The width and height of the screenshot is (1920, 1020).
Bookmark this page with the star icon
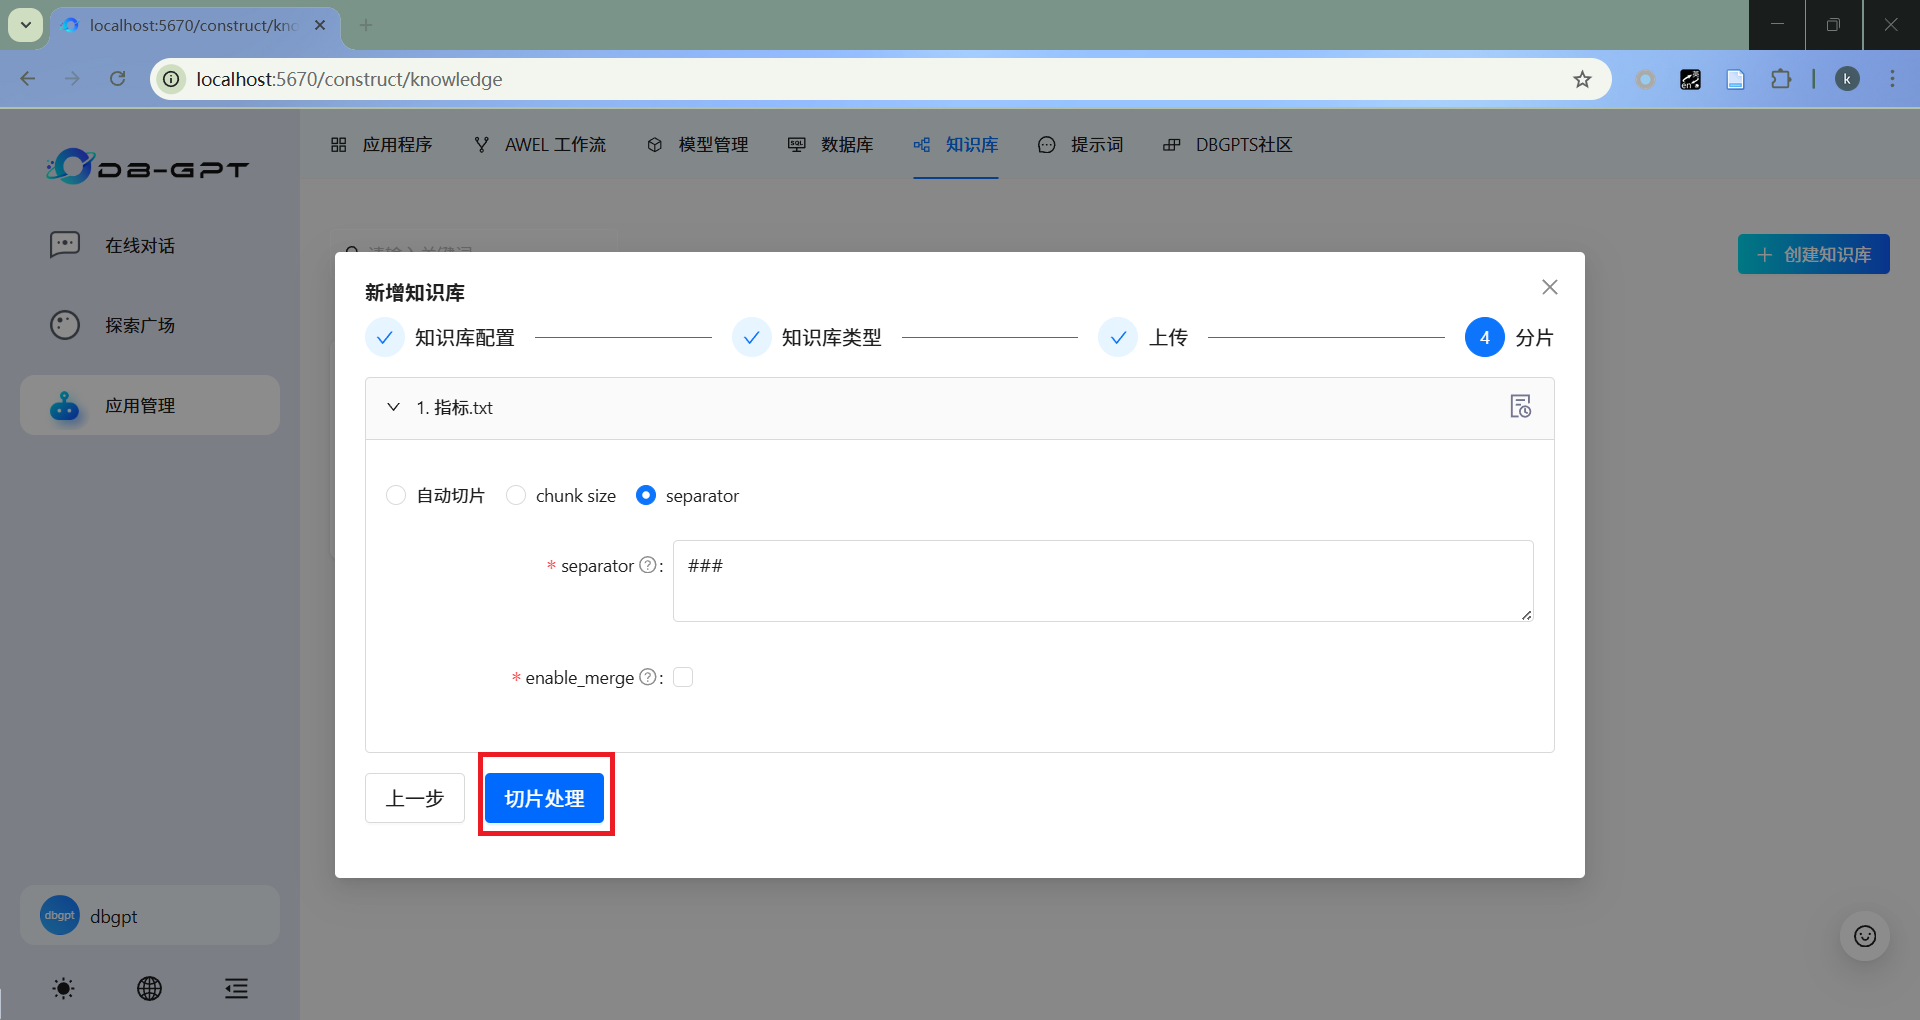1582,79
